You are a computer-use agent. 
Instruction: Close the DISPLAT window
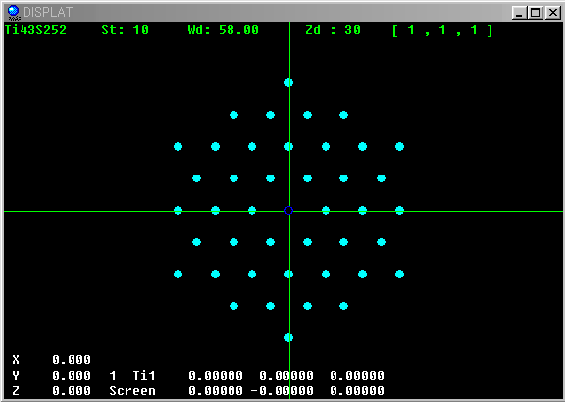553,13
